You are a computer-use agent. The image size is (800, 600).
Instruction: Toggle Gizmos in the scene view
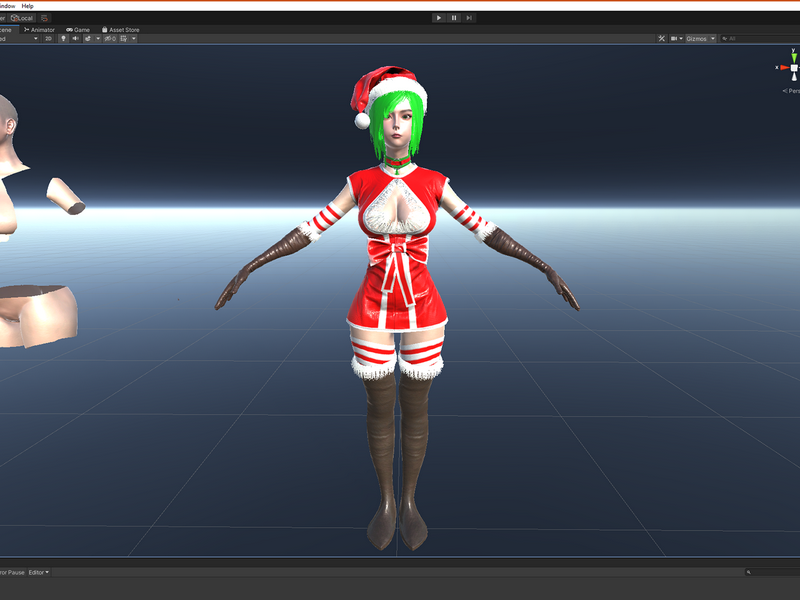click(696, 39)
